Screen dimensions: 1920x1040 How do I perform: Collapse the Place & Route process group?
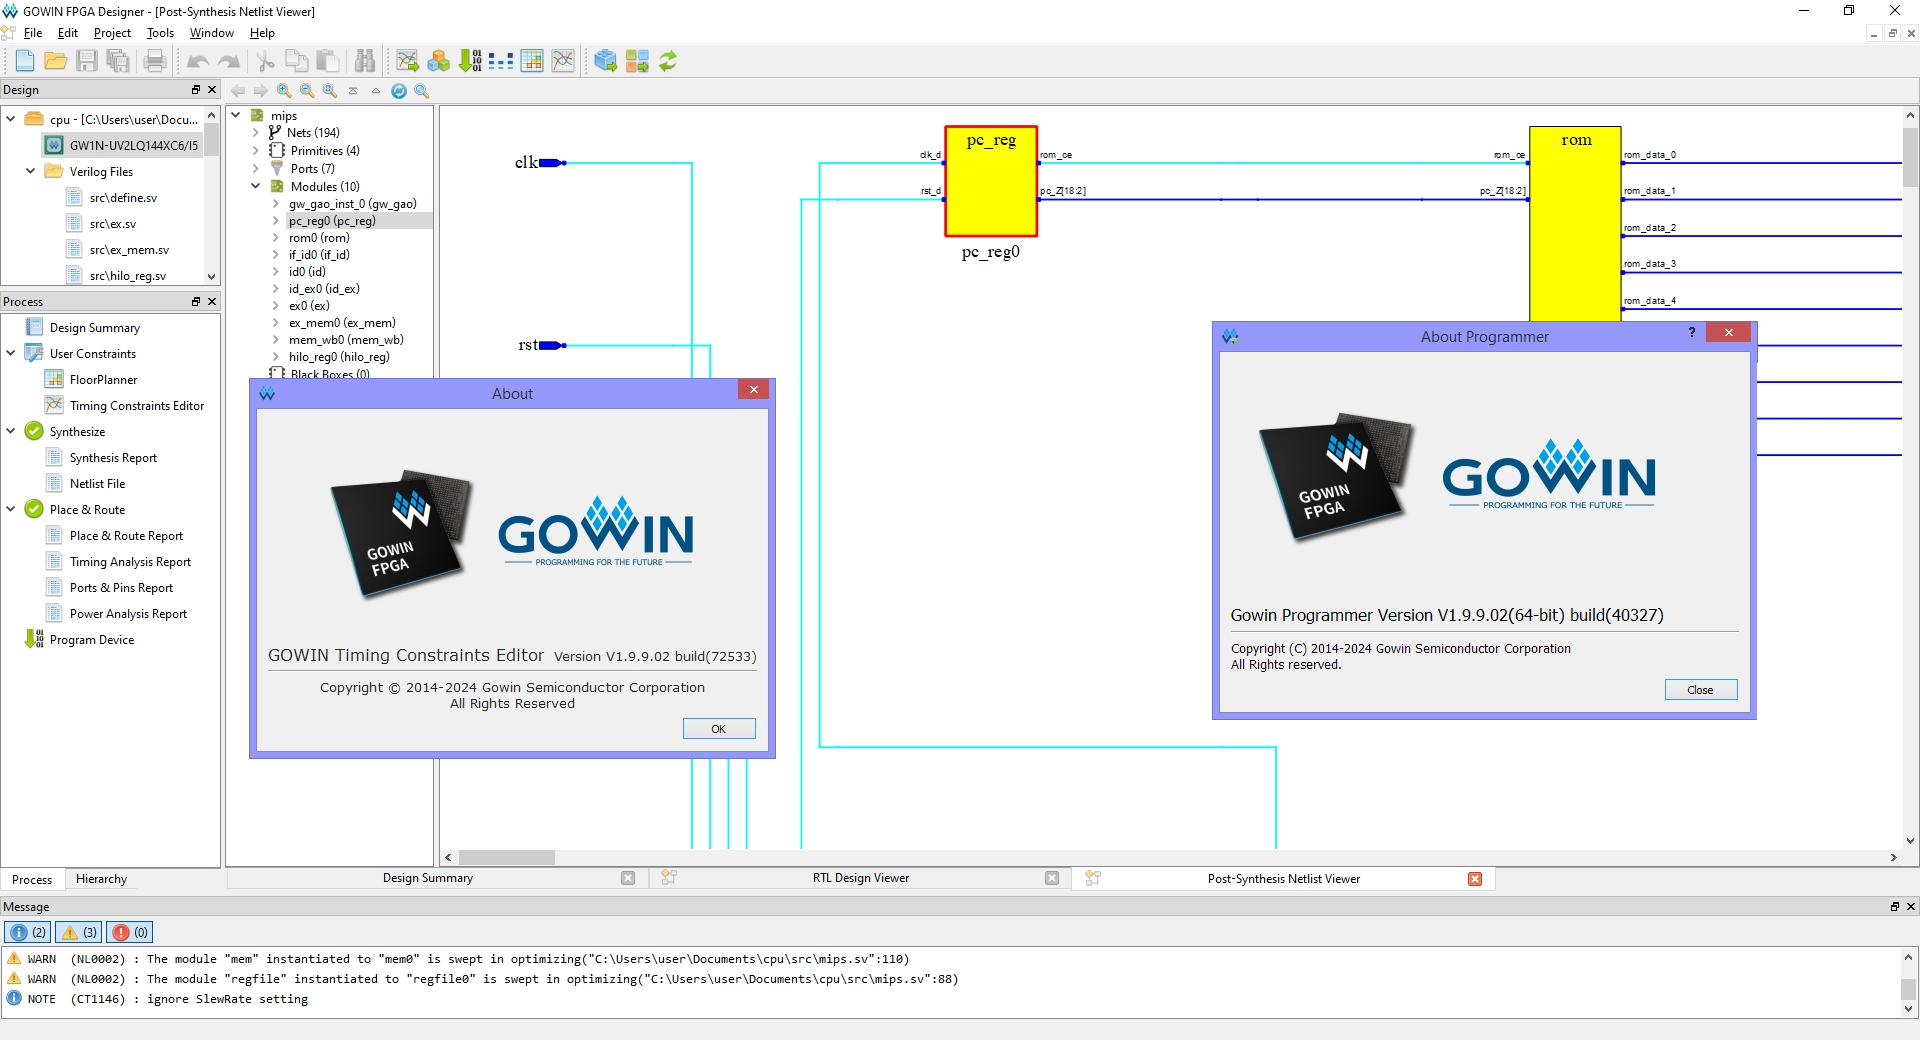click(11, 509)
